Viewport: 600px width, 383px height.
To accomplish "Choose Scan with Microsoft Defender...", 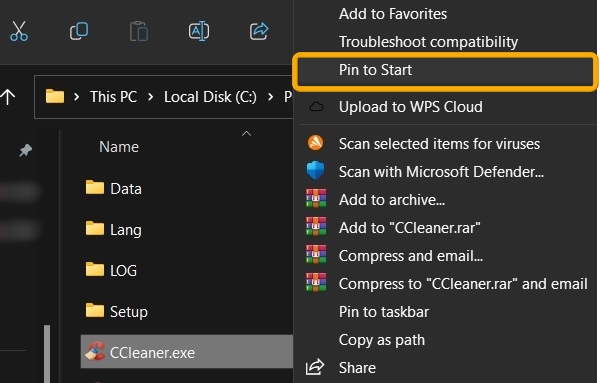I will click(x=441, y=172).
